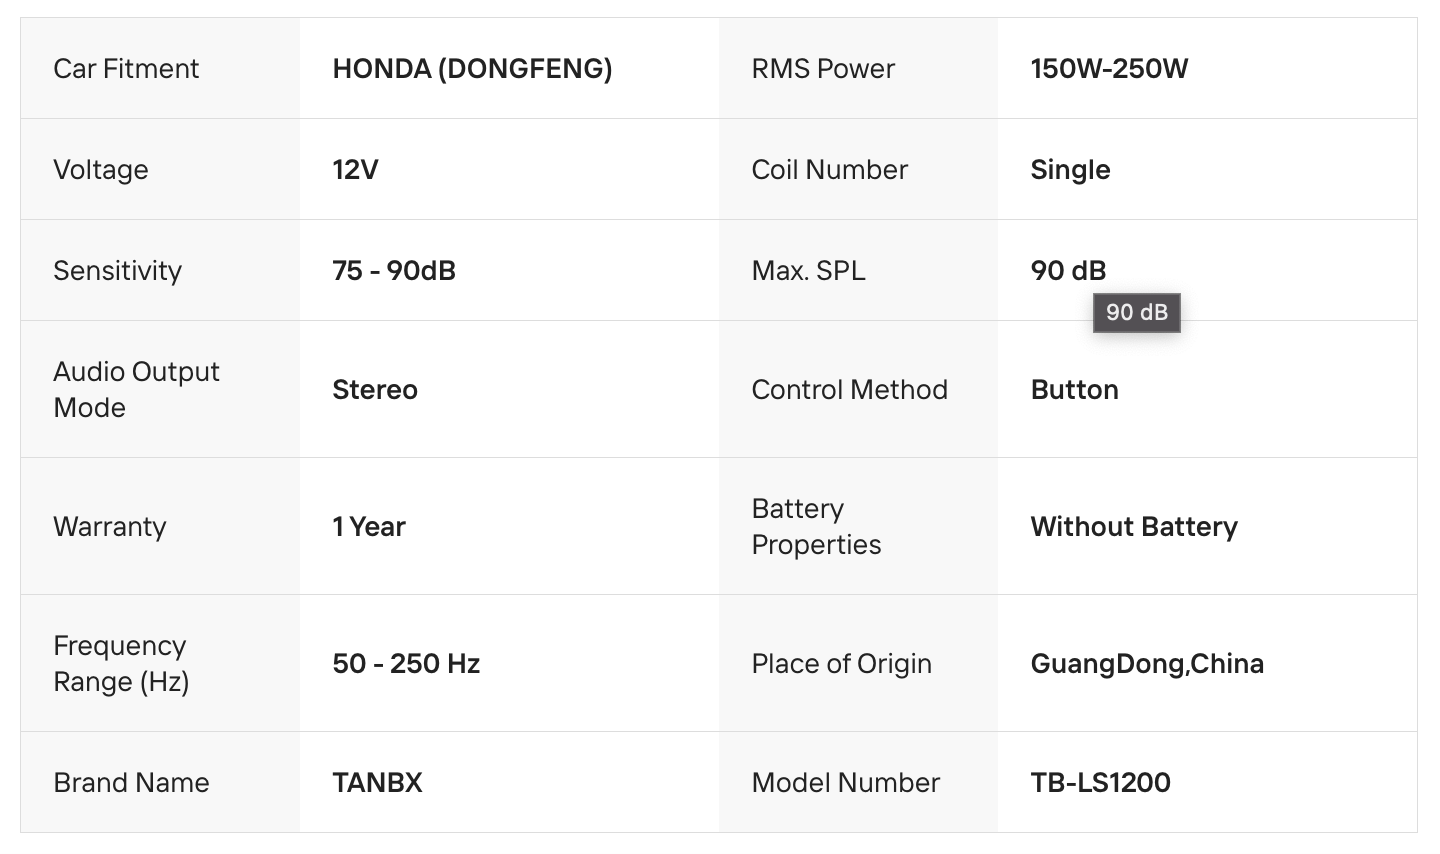Click the Place of Origin label
This screenshot has width=1440, height=854.
841,664
